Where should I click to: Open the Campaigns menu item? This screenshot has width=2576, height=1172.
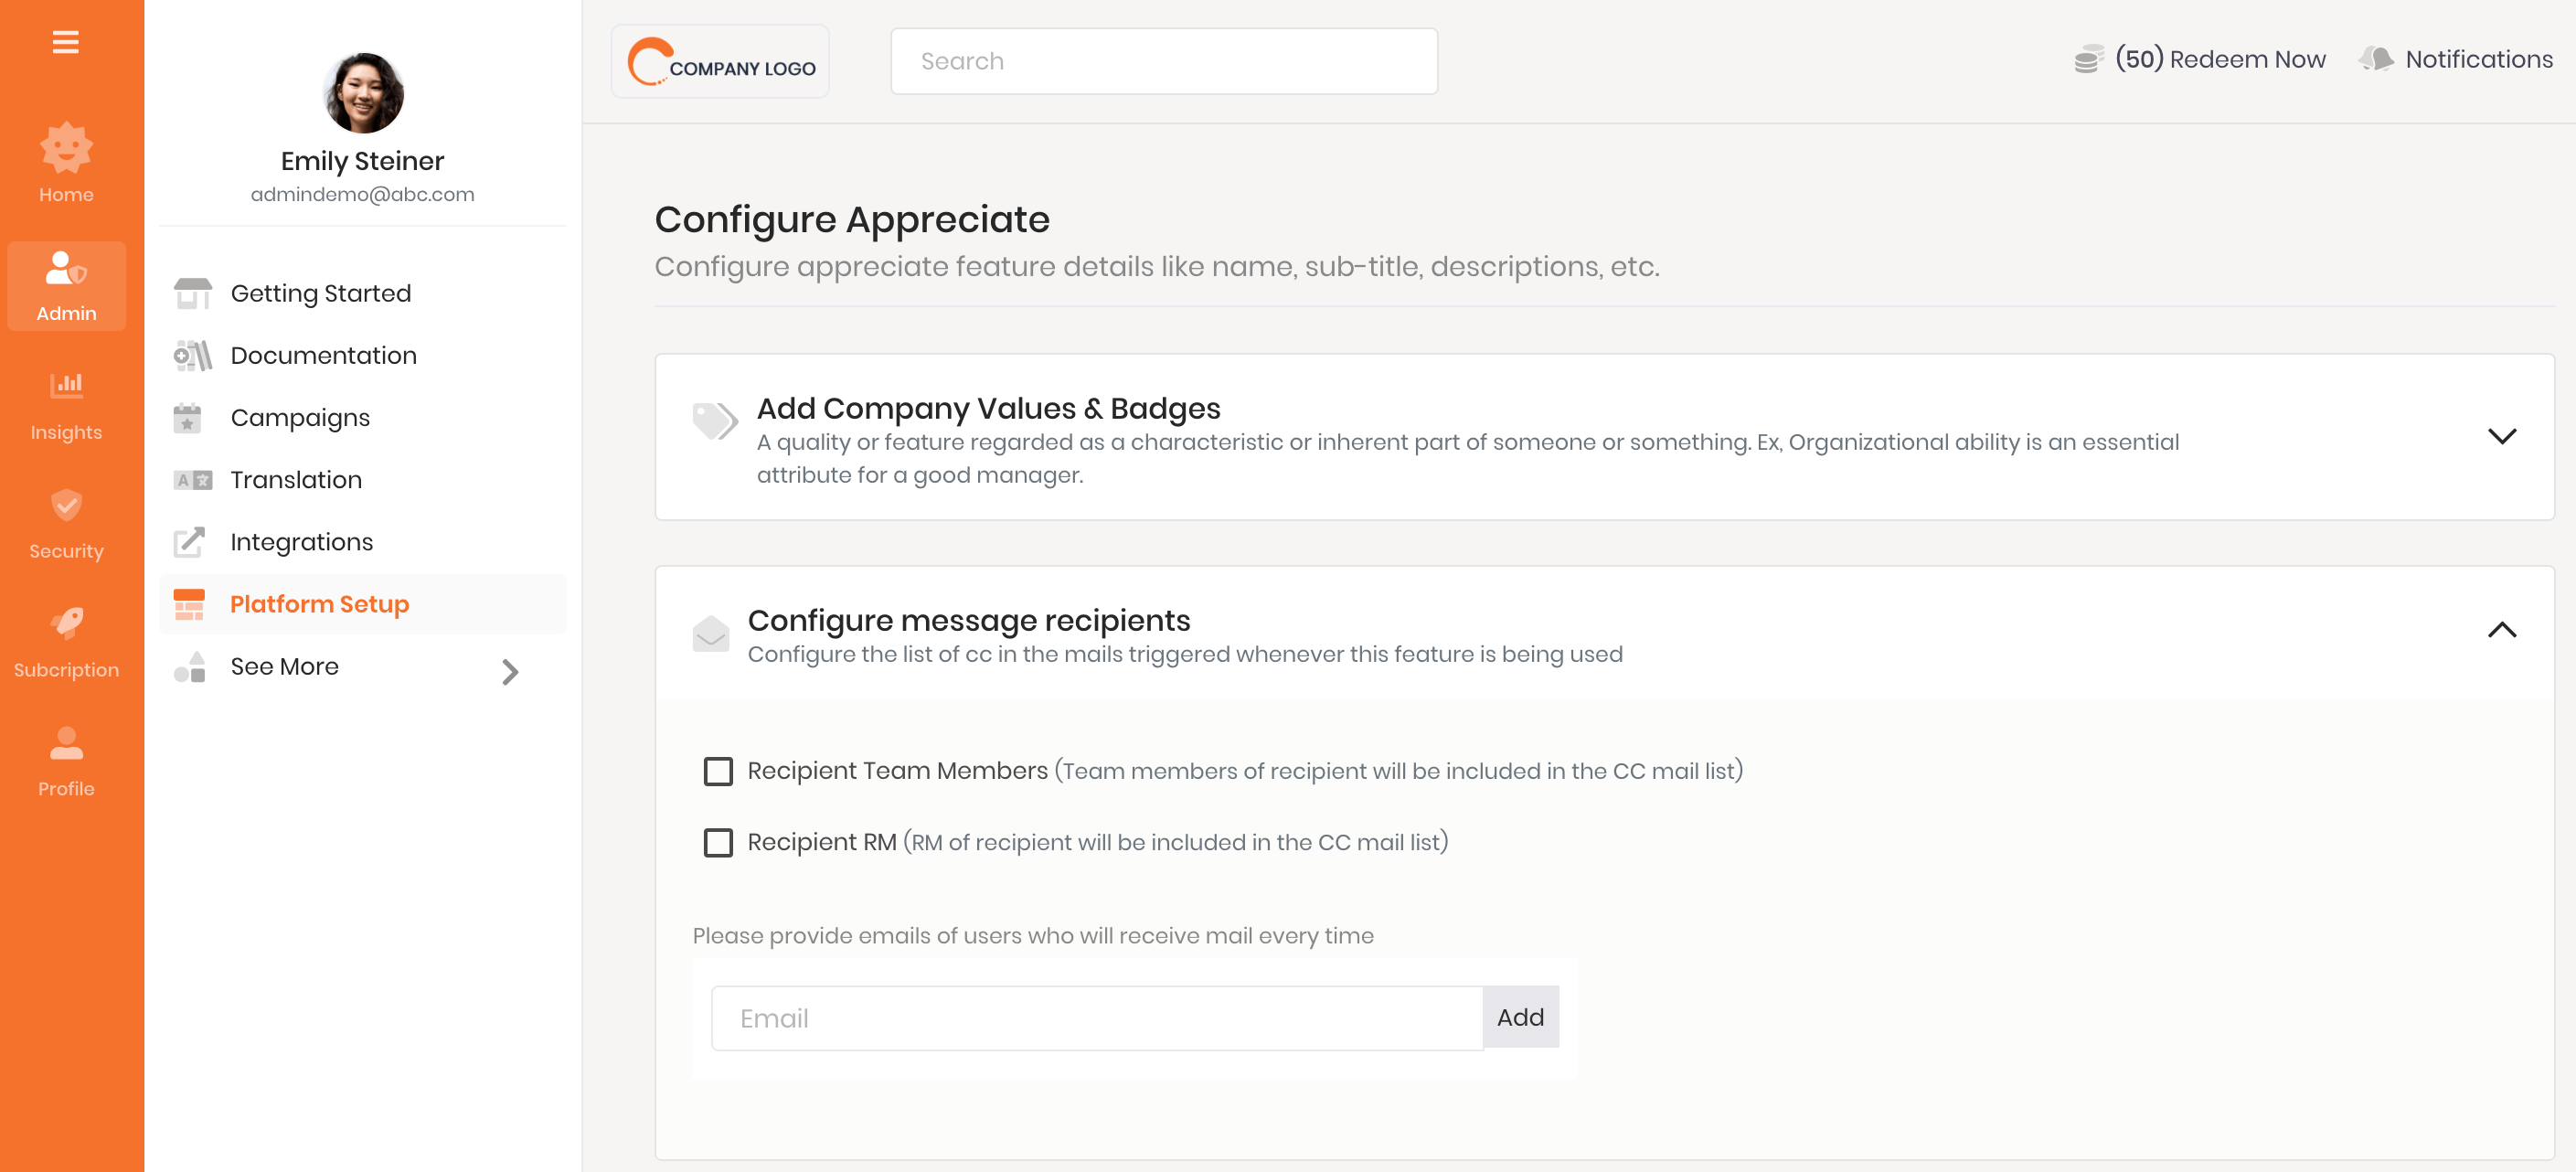(299, 416)
